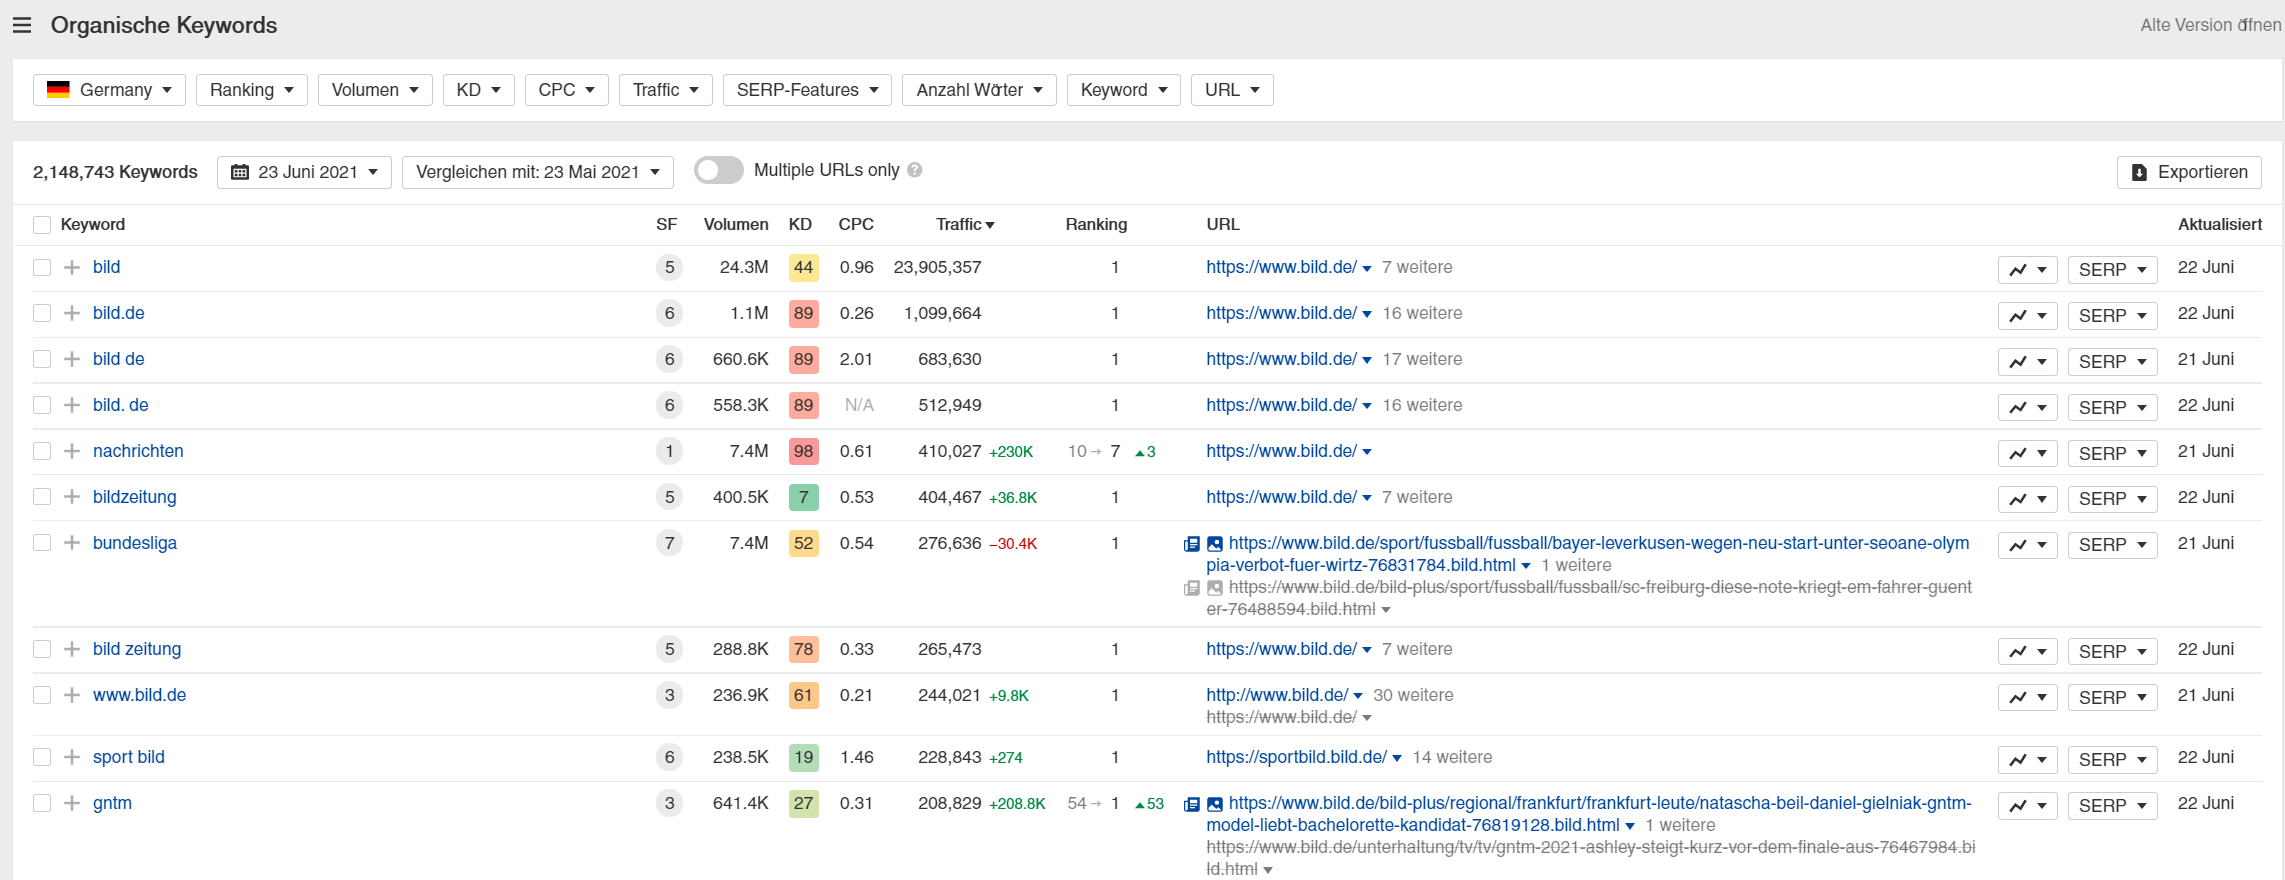
Task: Click the SERP features badge for bundesliga
Action: click(x=669, y=543)
